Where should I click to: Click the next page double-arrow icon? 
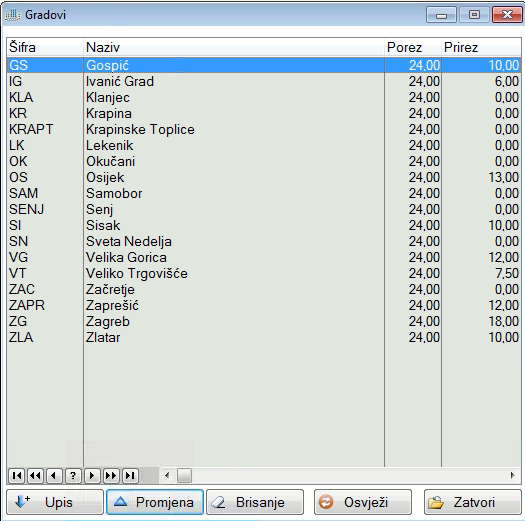tap(111, 475)
